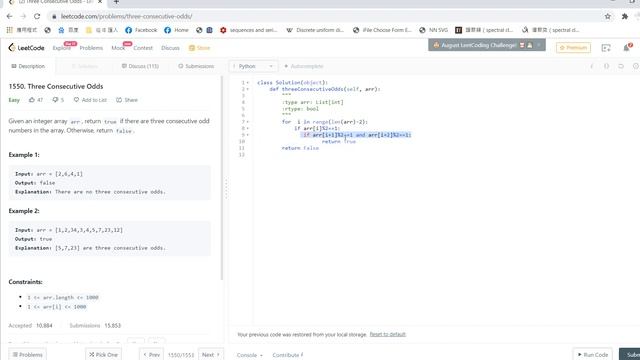Open the Console dropdown
This screenshot has height=360, width=640.
tap(249, 355)
